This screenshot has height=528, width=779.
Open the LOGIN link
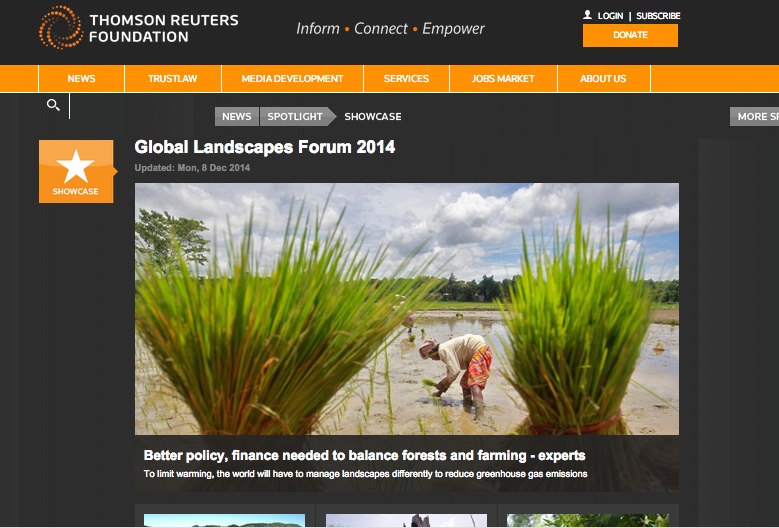click(610, 16)
